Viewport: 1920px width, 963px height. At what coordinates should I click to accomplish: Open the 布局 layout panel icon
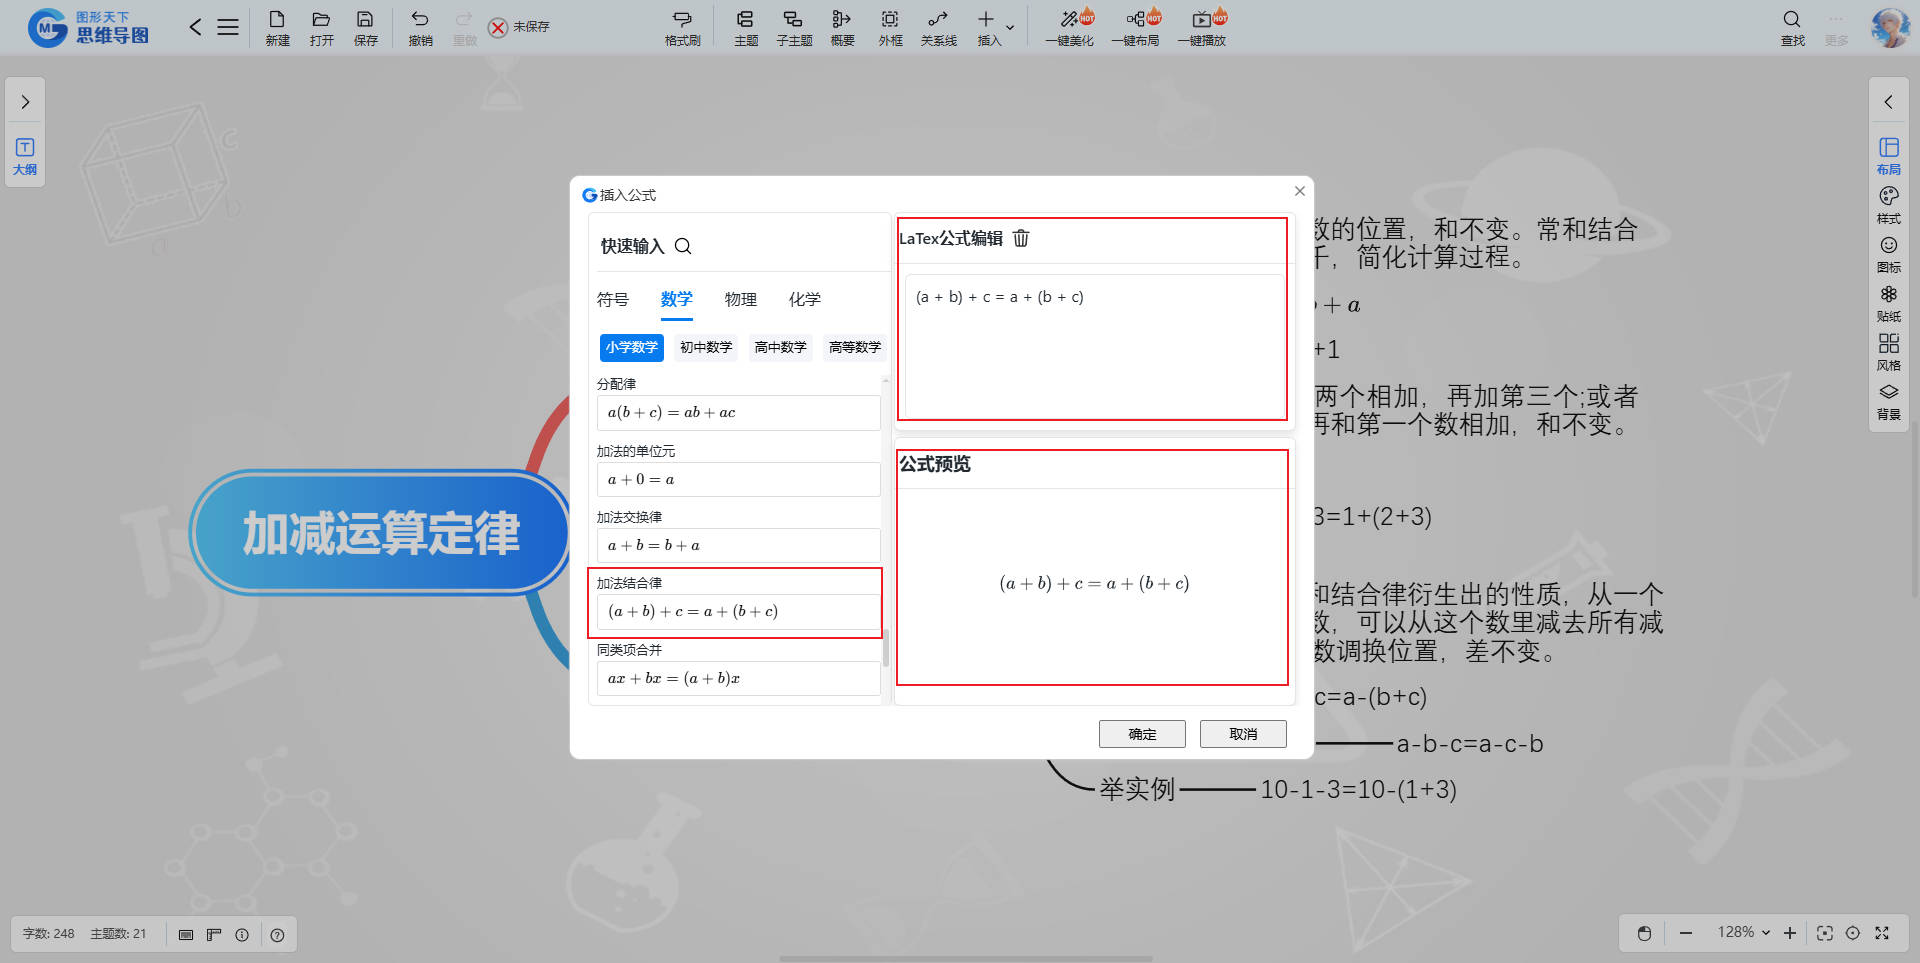click(1888, 155)
